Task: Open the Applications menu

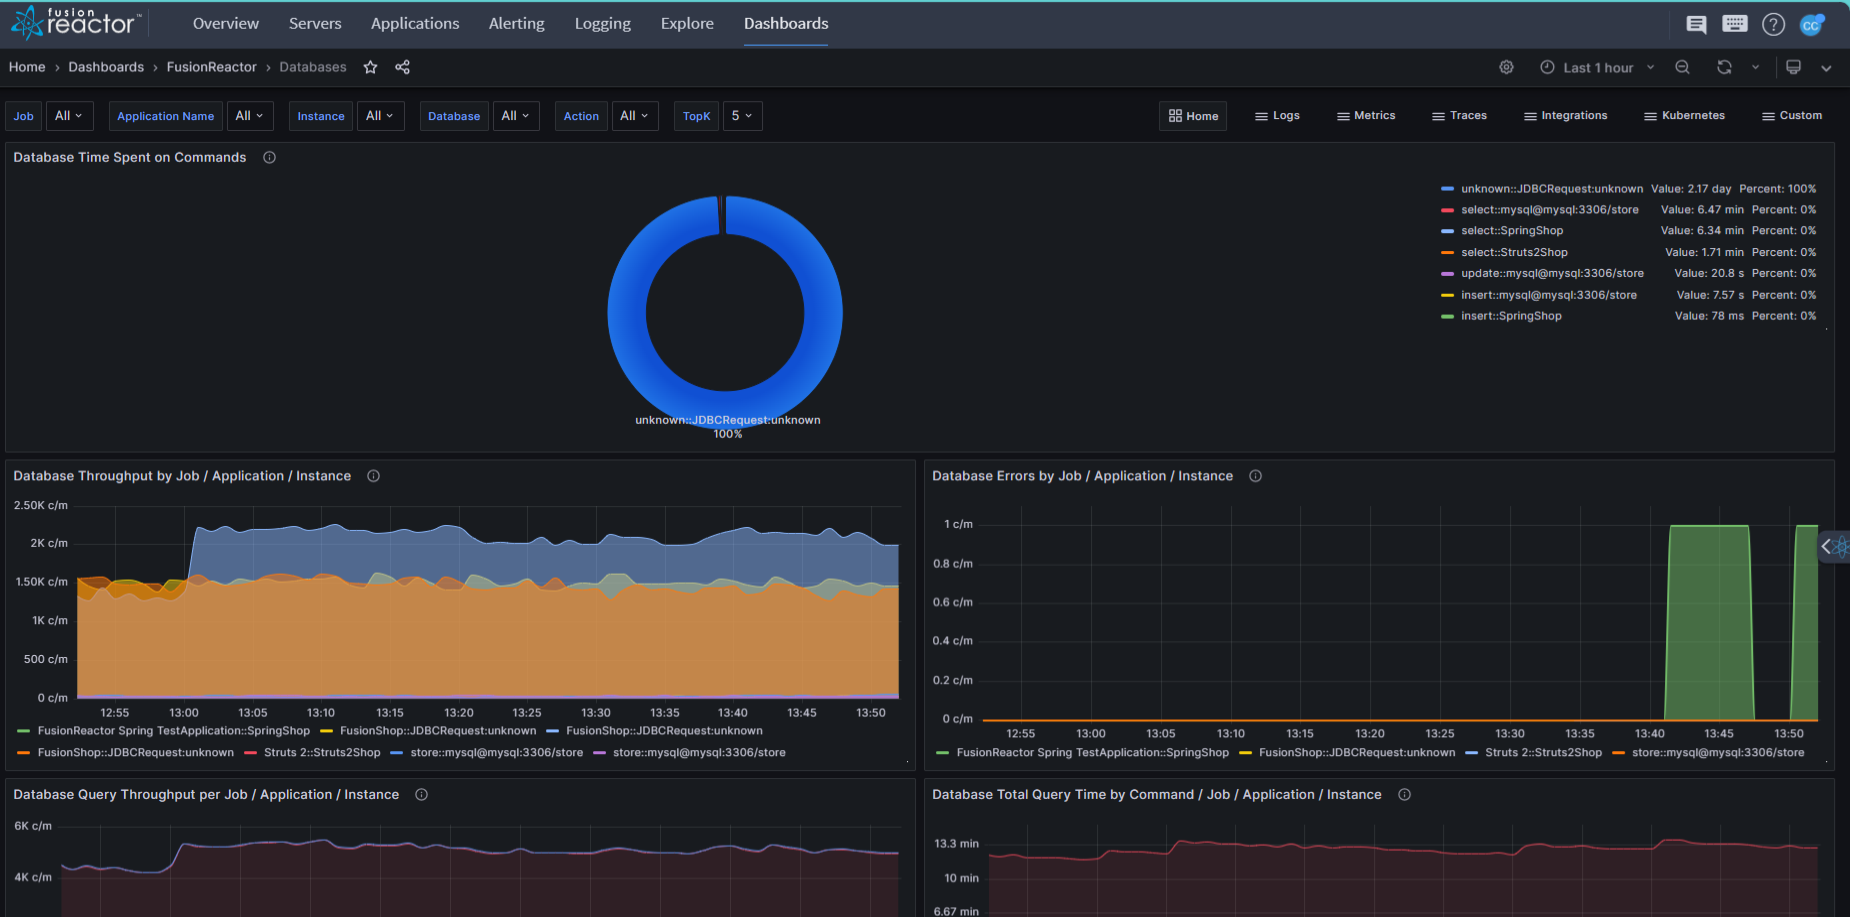Action: pyautogui.click(x=415, y=23)
